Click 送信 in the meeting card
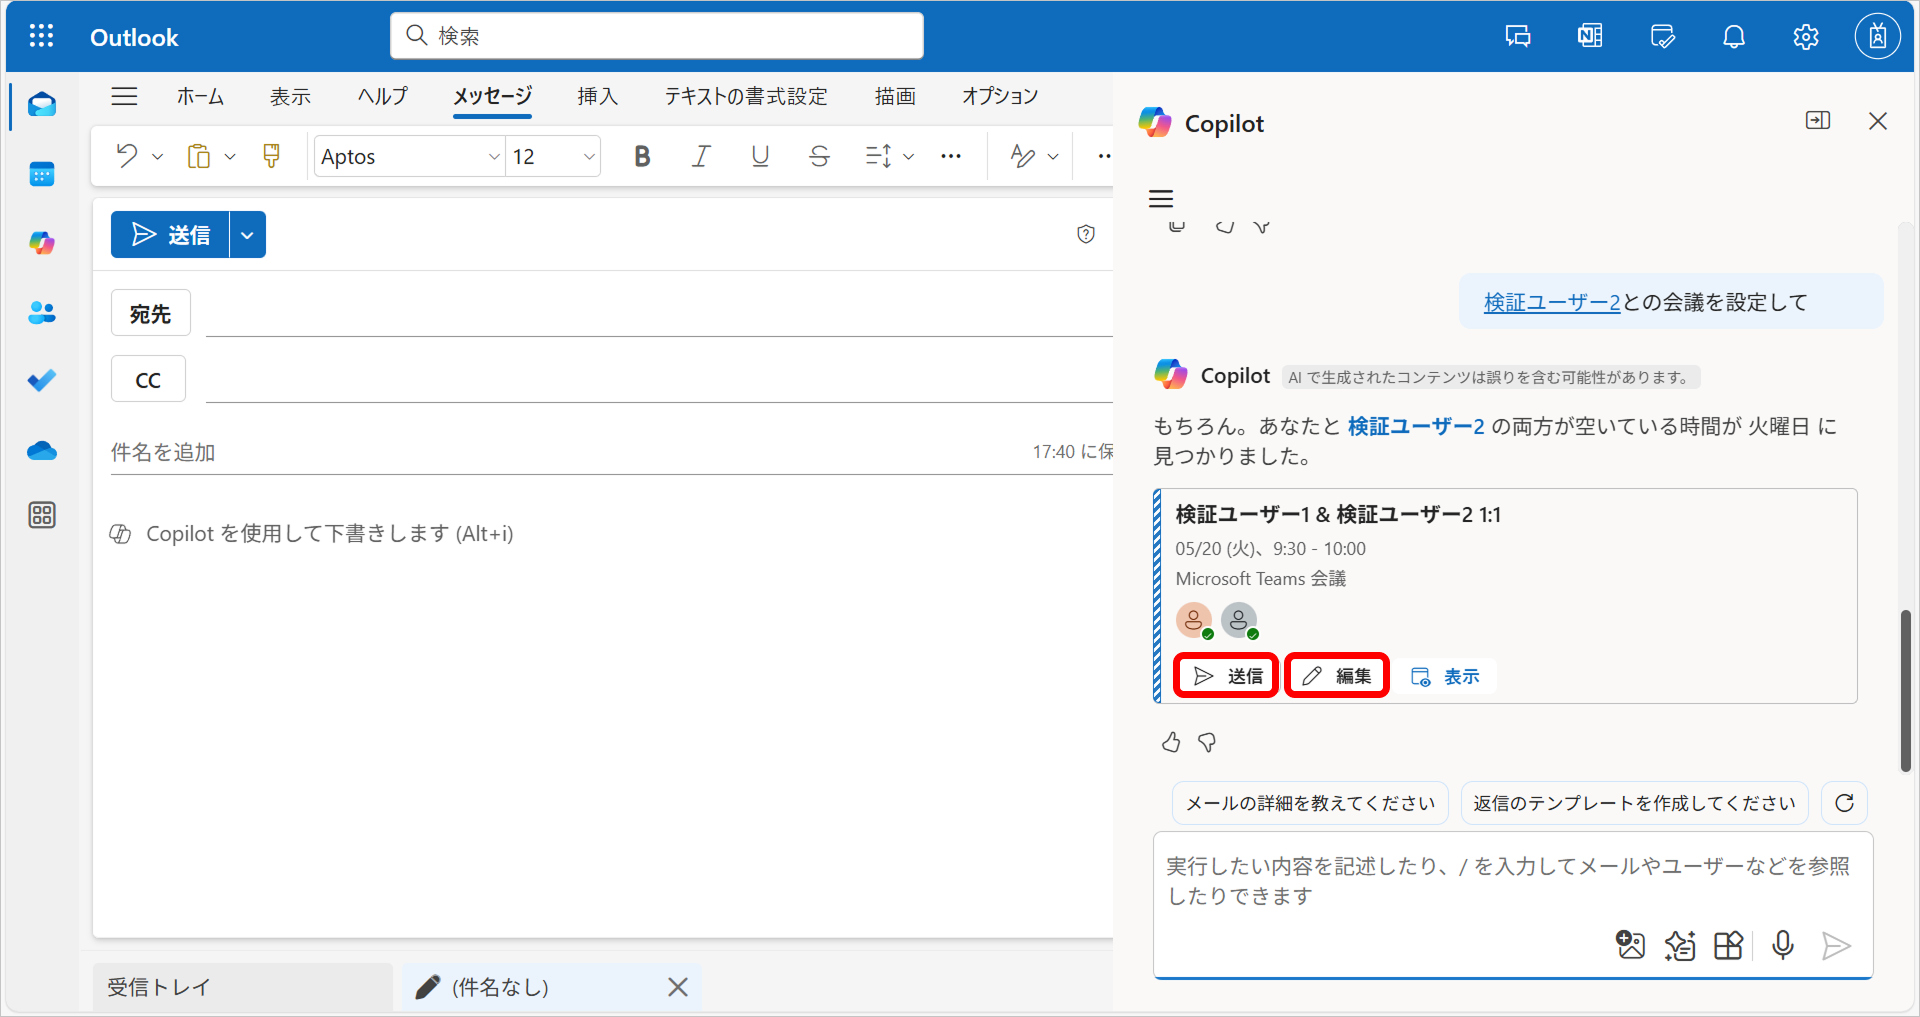The image size is (1920, 1017). click(x=1227, y=676)
